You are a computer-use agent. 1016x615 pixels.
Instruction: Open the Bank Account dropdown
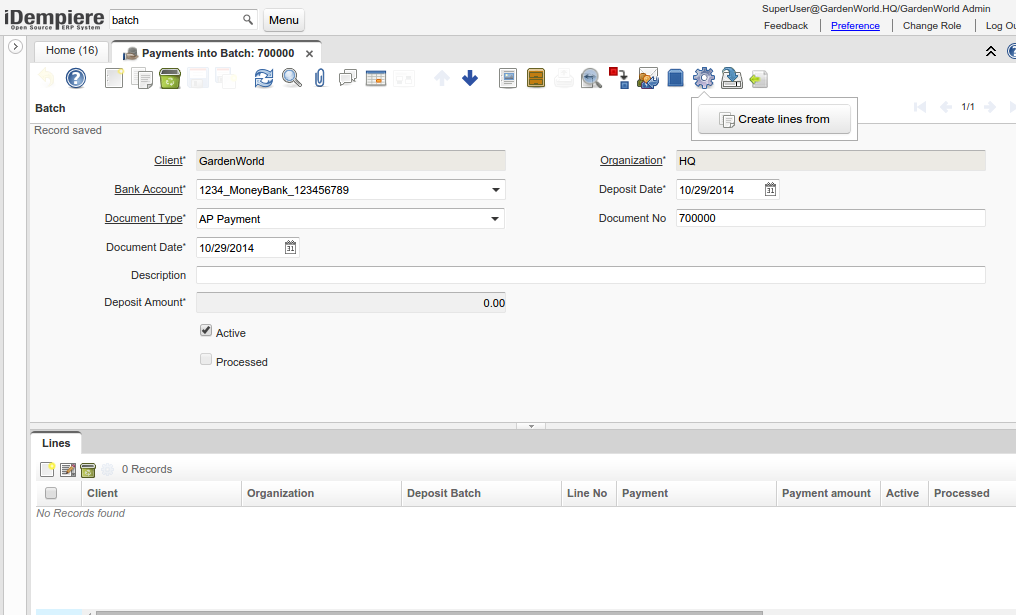(x=495, y=189)
